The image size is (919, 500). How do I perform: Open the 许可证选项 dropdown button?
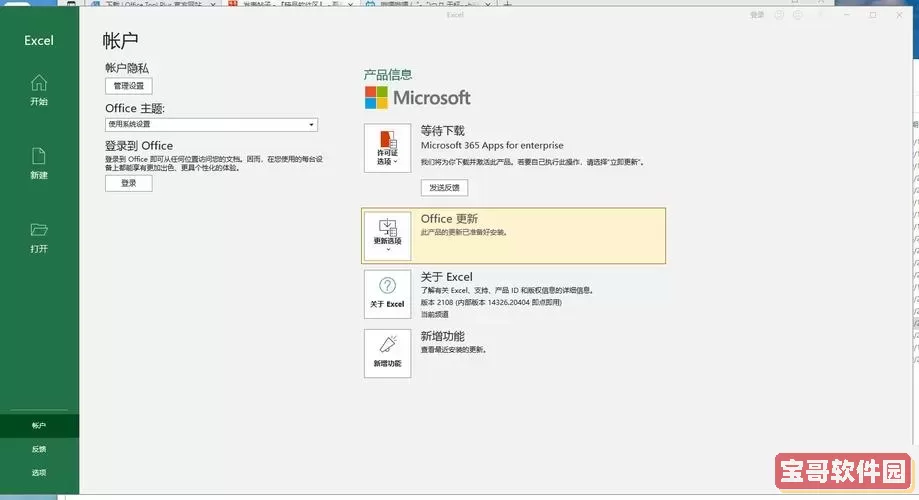(387, 148)
